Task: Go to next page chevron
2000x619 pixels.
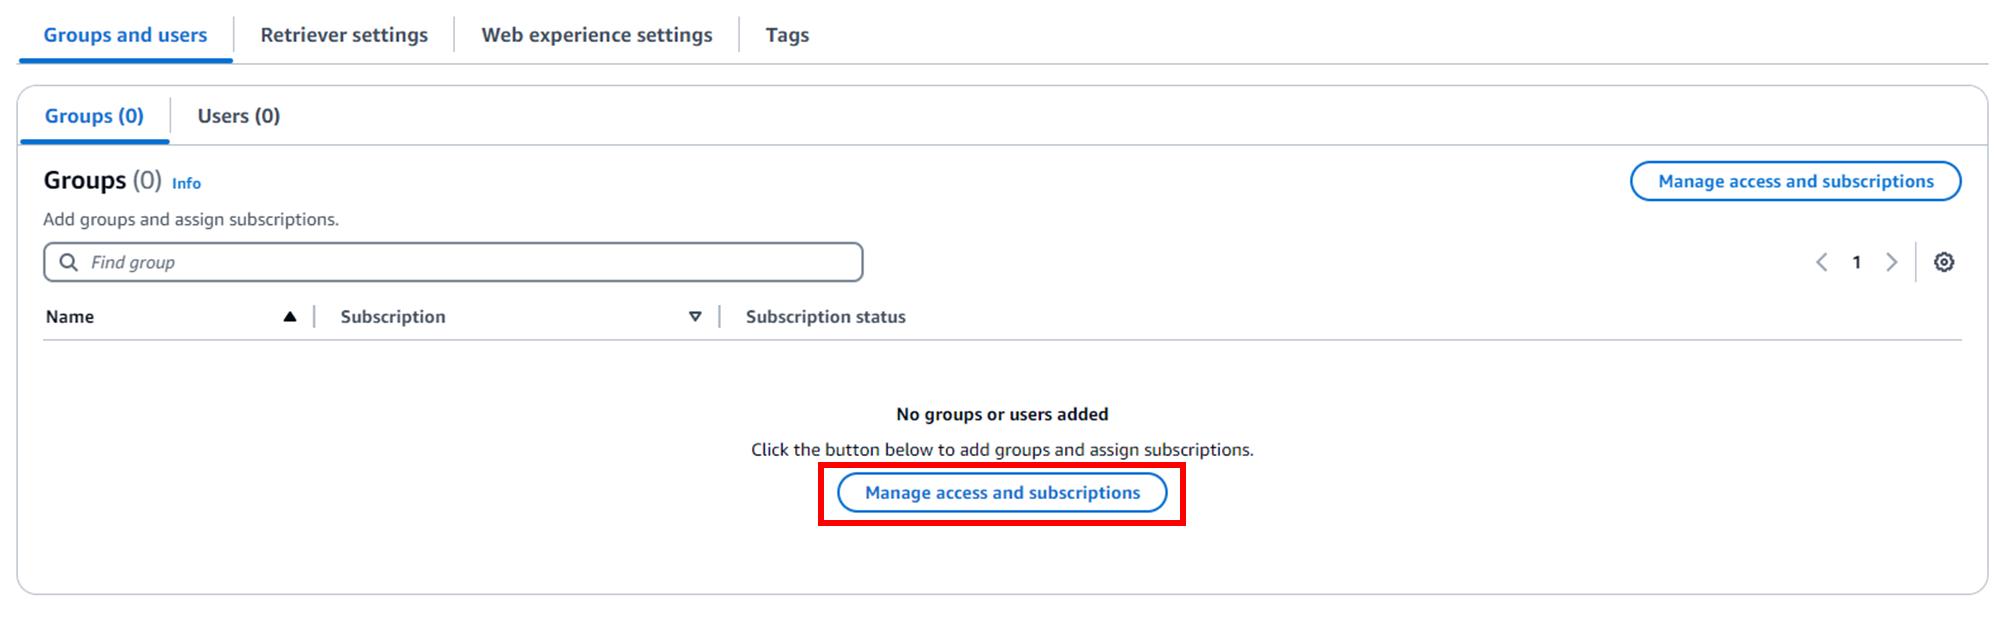Action: 1891,262
